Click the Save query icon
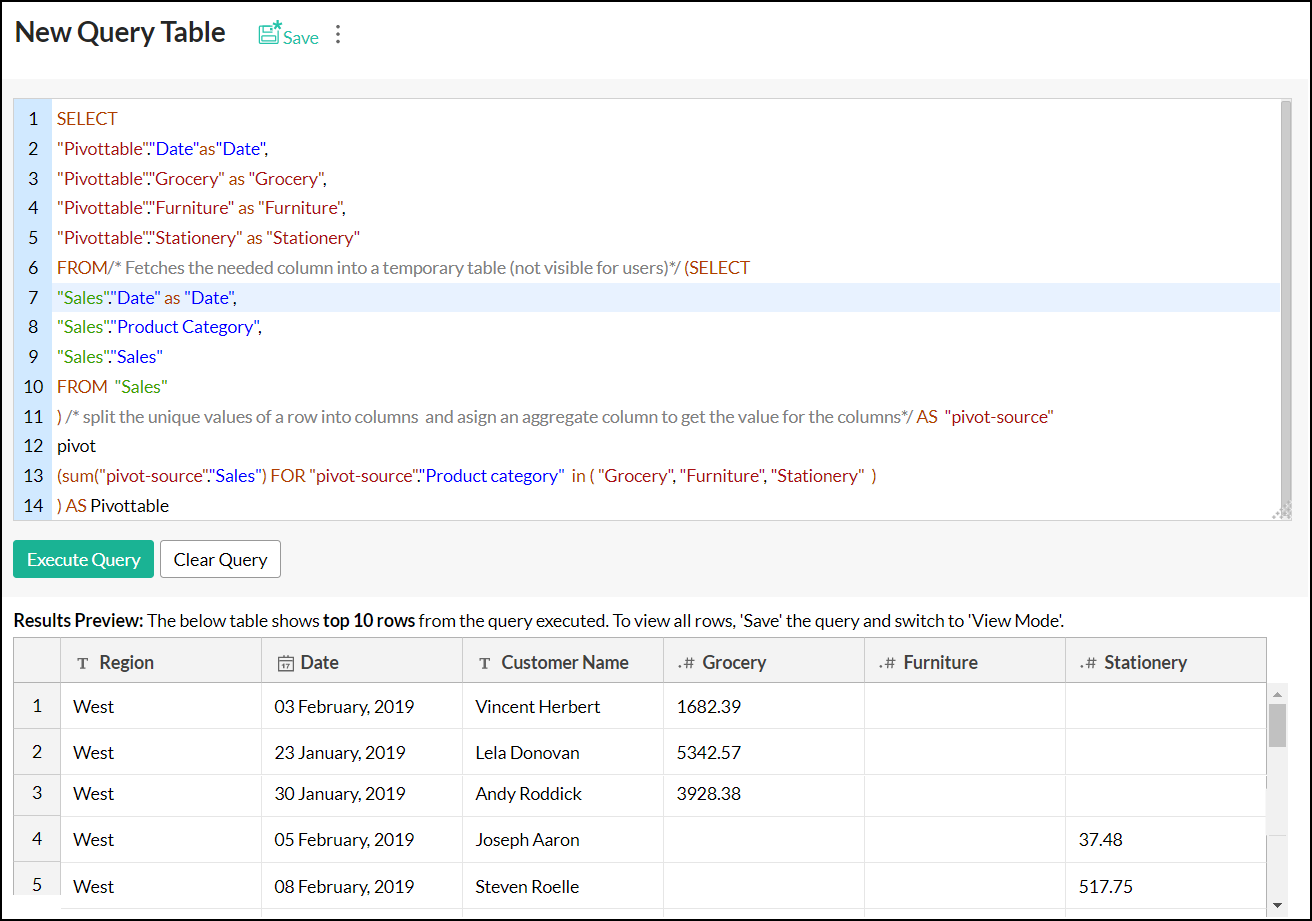The height and width of the screenshot is (921, 1312). 270,34
